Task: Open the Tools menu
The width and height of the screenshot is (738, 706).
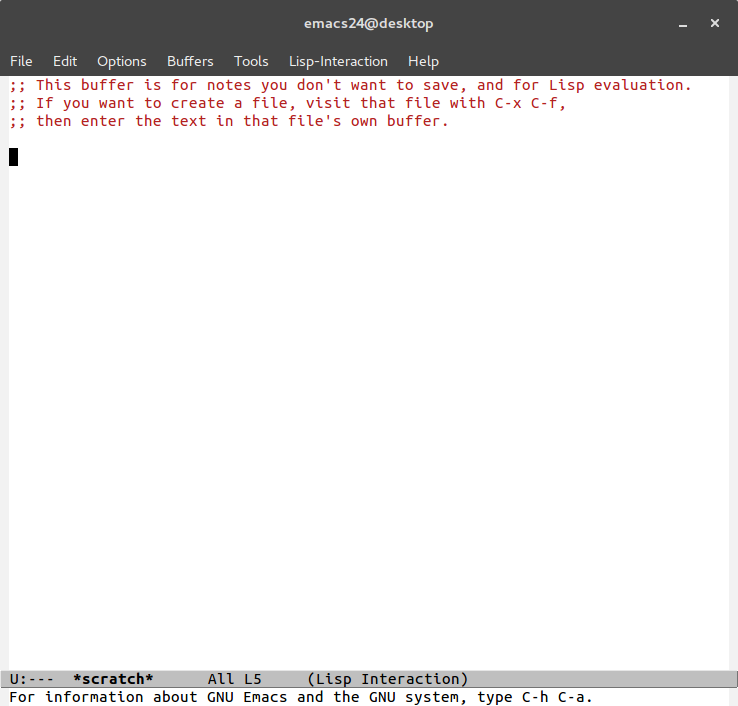Action: pyautogui.click(x=251, y=61)
